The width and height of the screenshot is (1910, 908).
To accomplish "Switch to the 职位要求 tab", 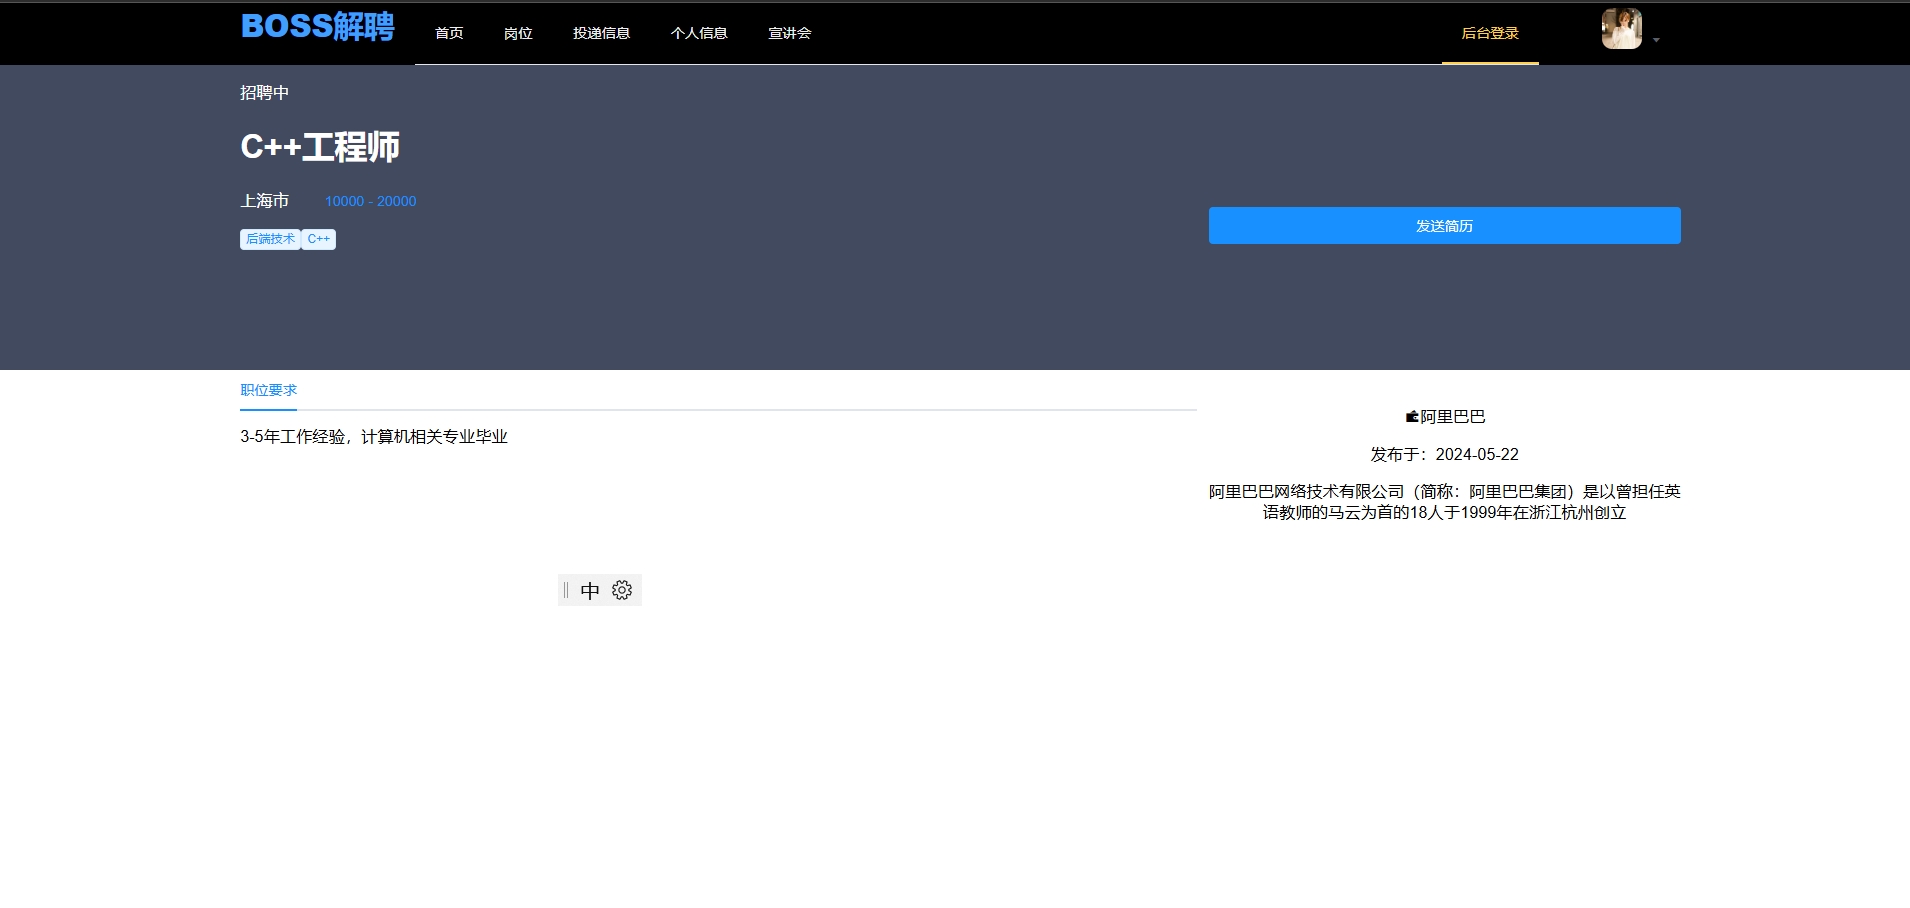I will pyautogui.click(x=268, y=390).
